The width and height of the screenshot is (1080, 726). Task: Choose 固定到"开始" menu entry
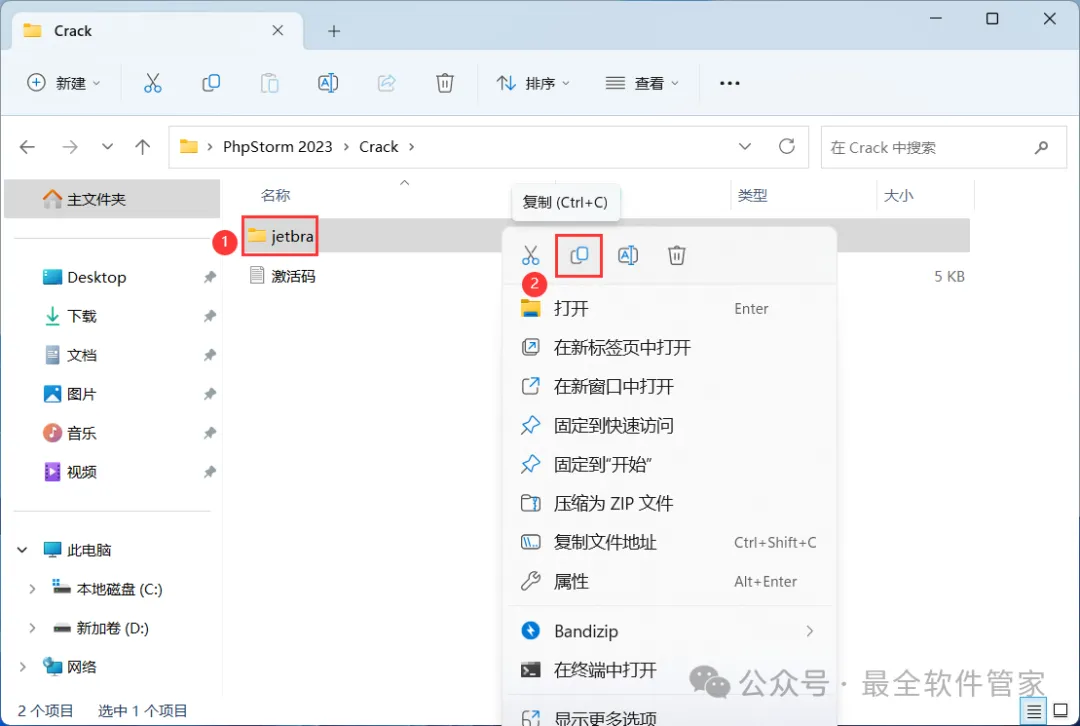point(669,464)
